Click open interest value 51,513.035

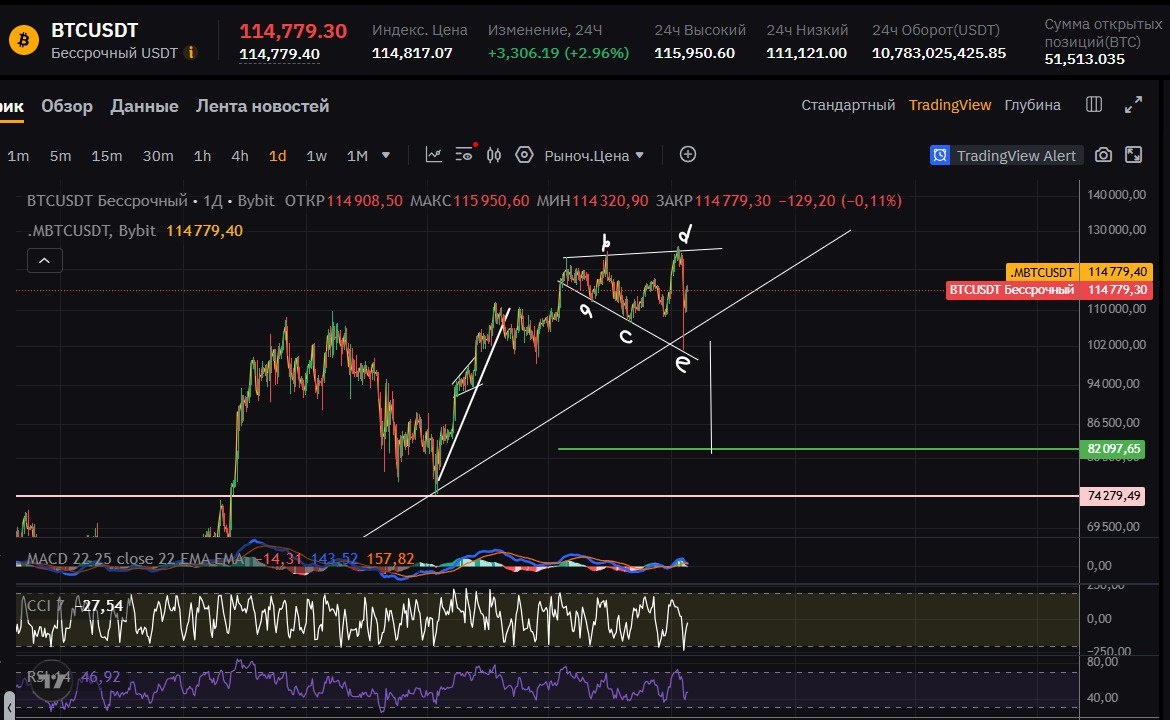coord(1084,59)
